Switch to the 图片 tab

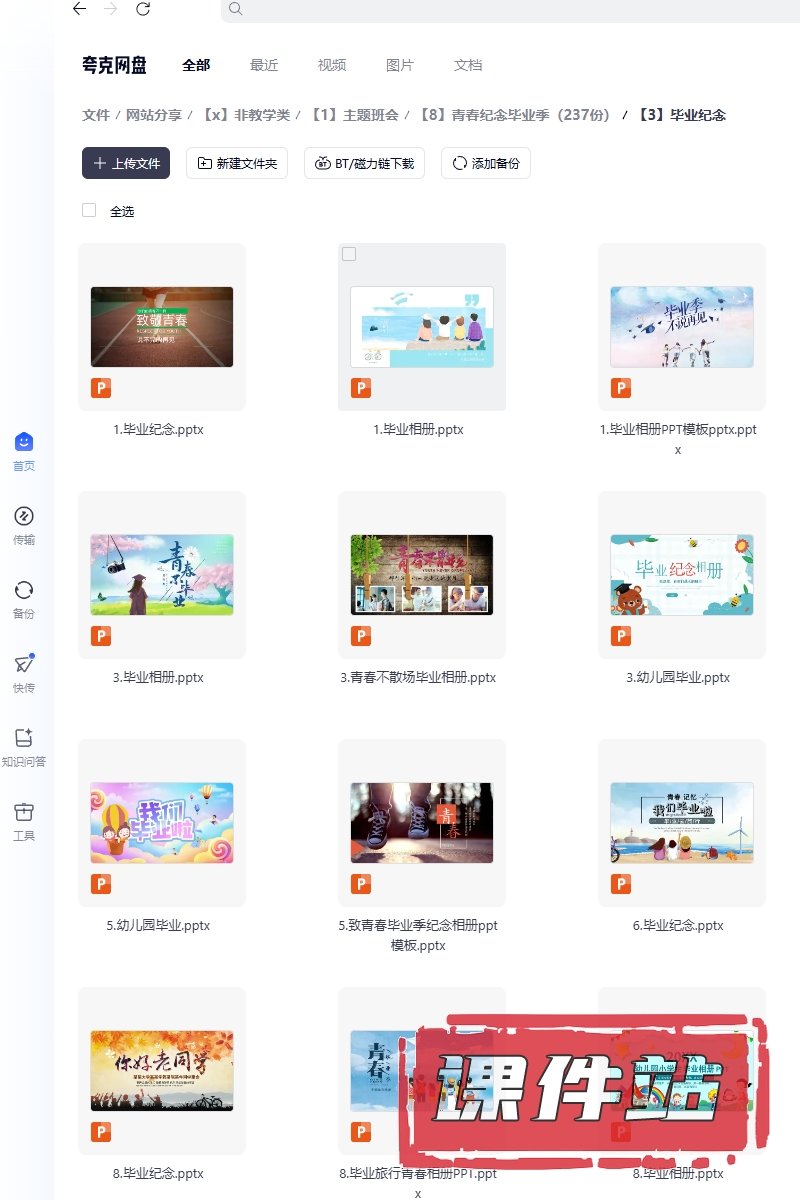coord(400,65)
